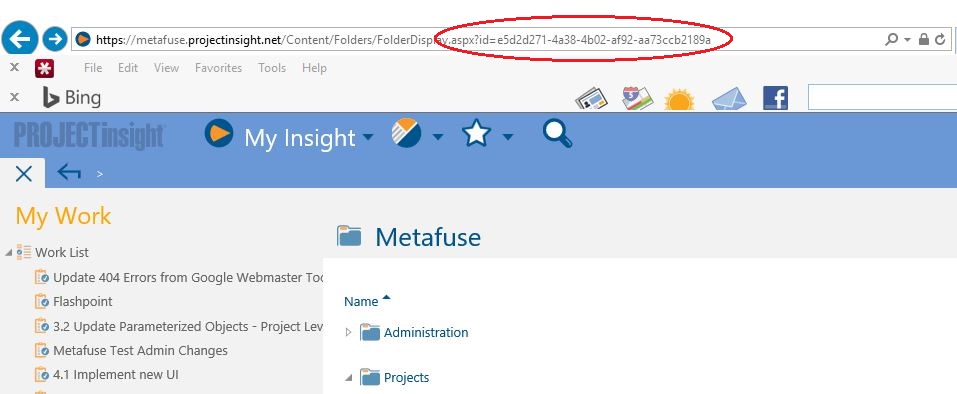Image resolution: width=957 pixels, height=394 pixels.
Task: Click the Administration folder icon
Action: coord(370,332)
